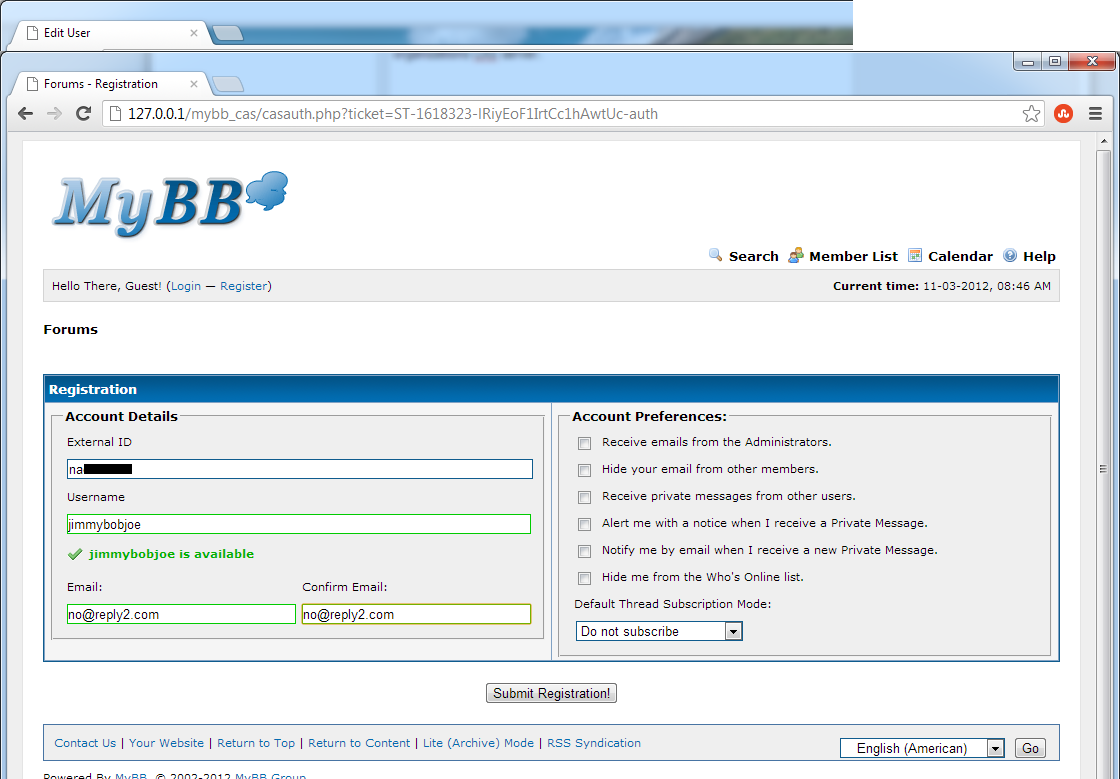Click the browser address bar URL
Viewport: 1120px width, 779px height.
[393, 114]
